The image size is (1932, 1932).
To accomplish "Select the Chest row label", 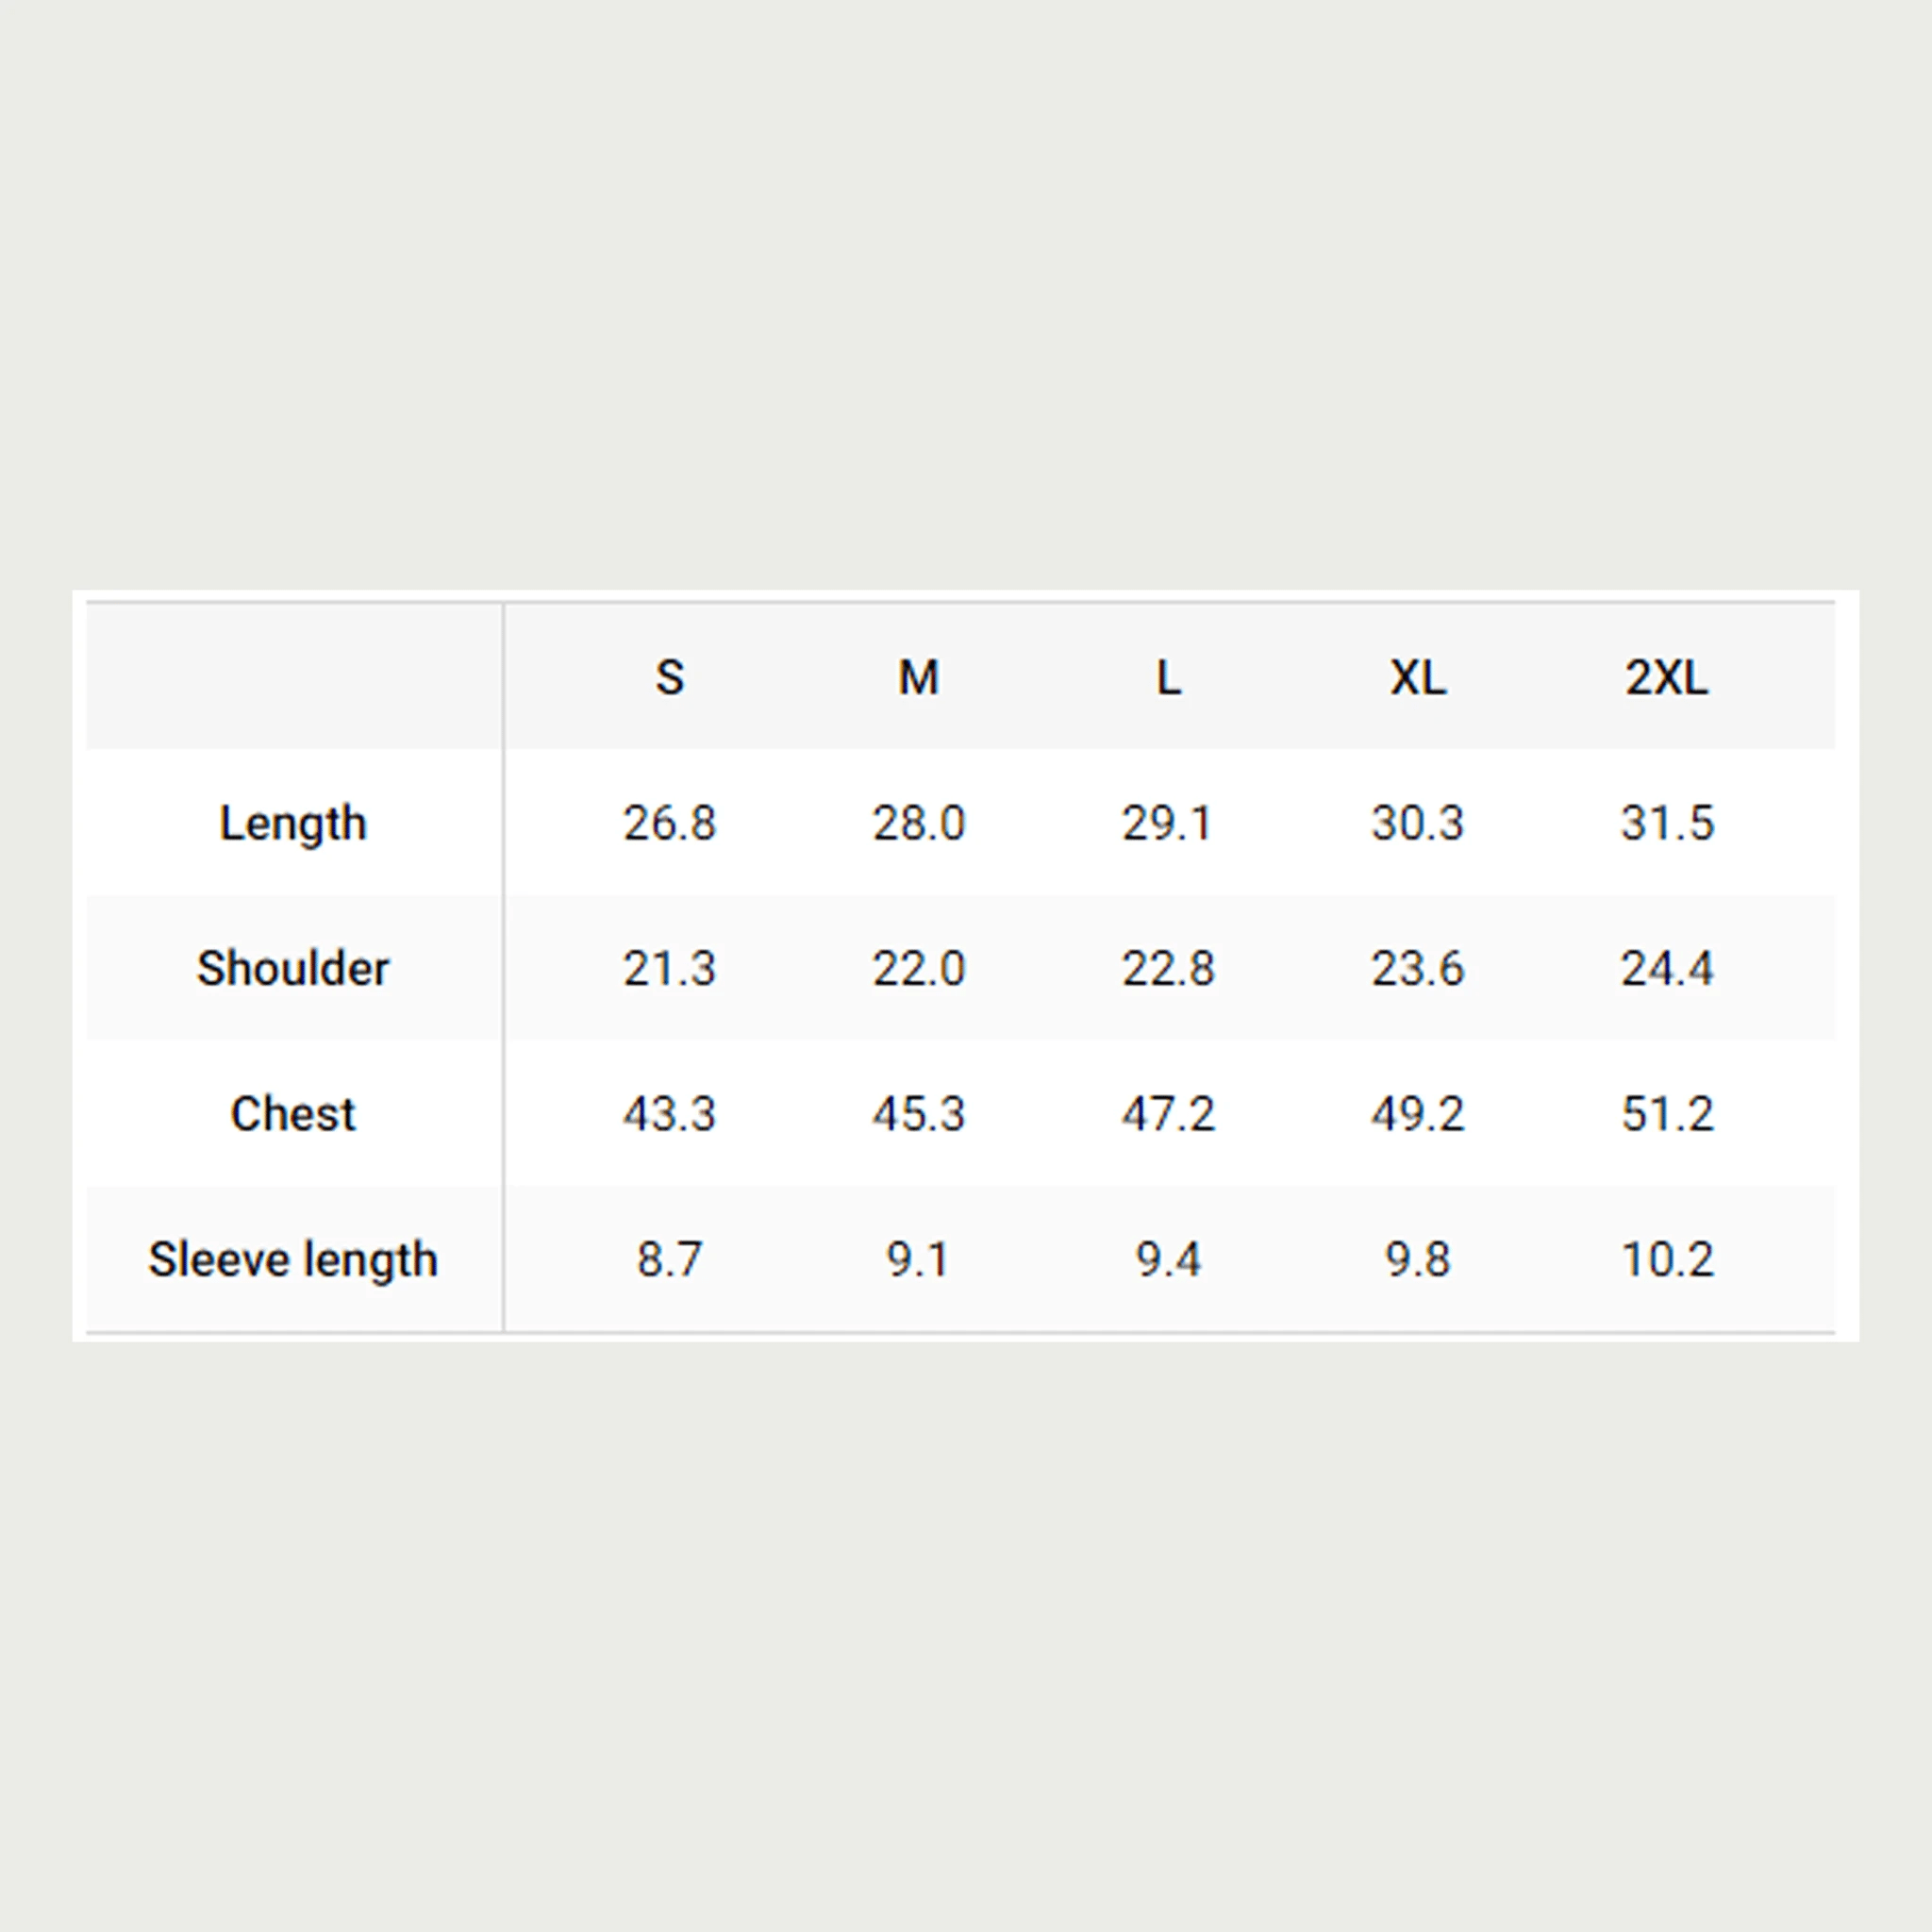I will 293,1114.
